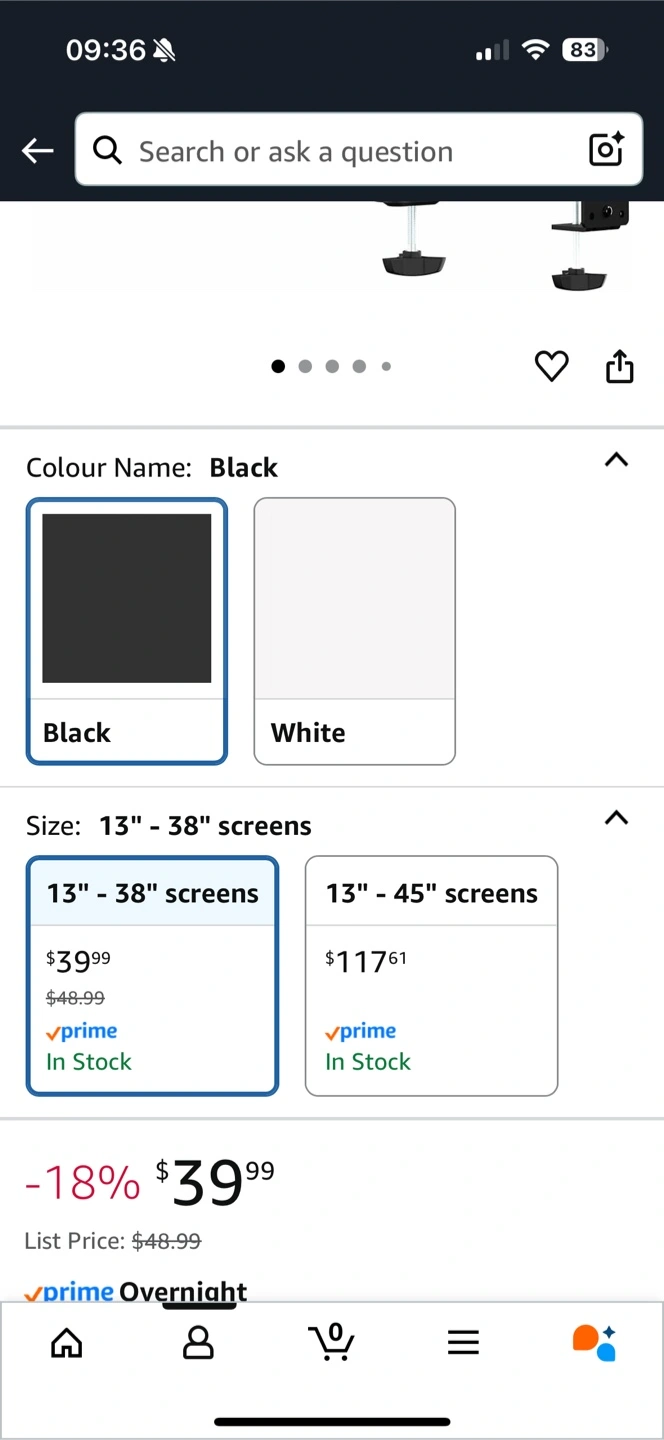This screenshot has height=1440, width=664.
Task: Add product to wishlist with heart icon
Action: click(x=551, y=367)
